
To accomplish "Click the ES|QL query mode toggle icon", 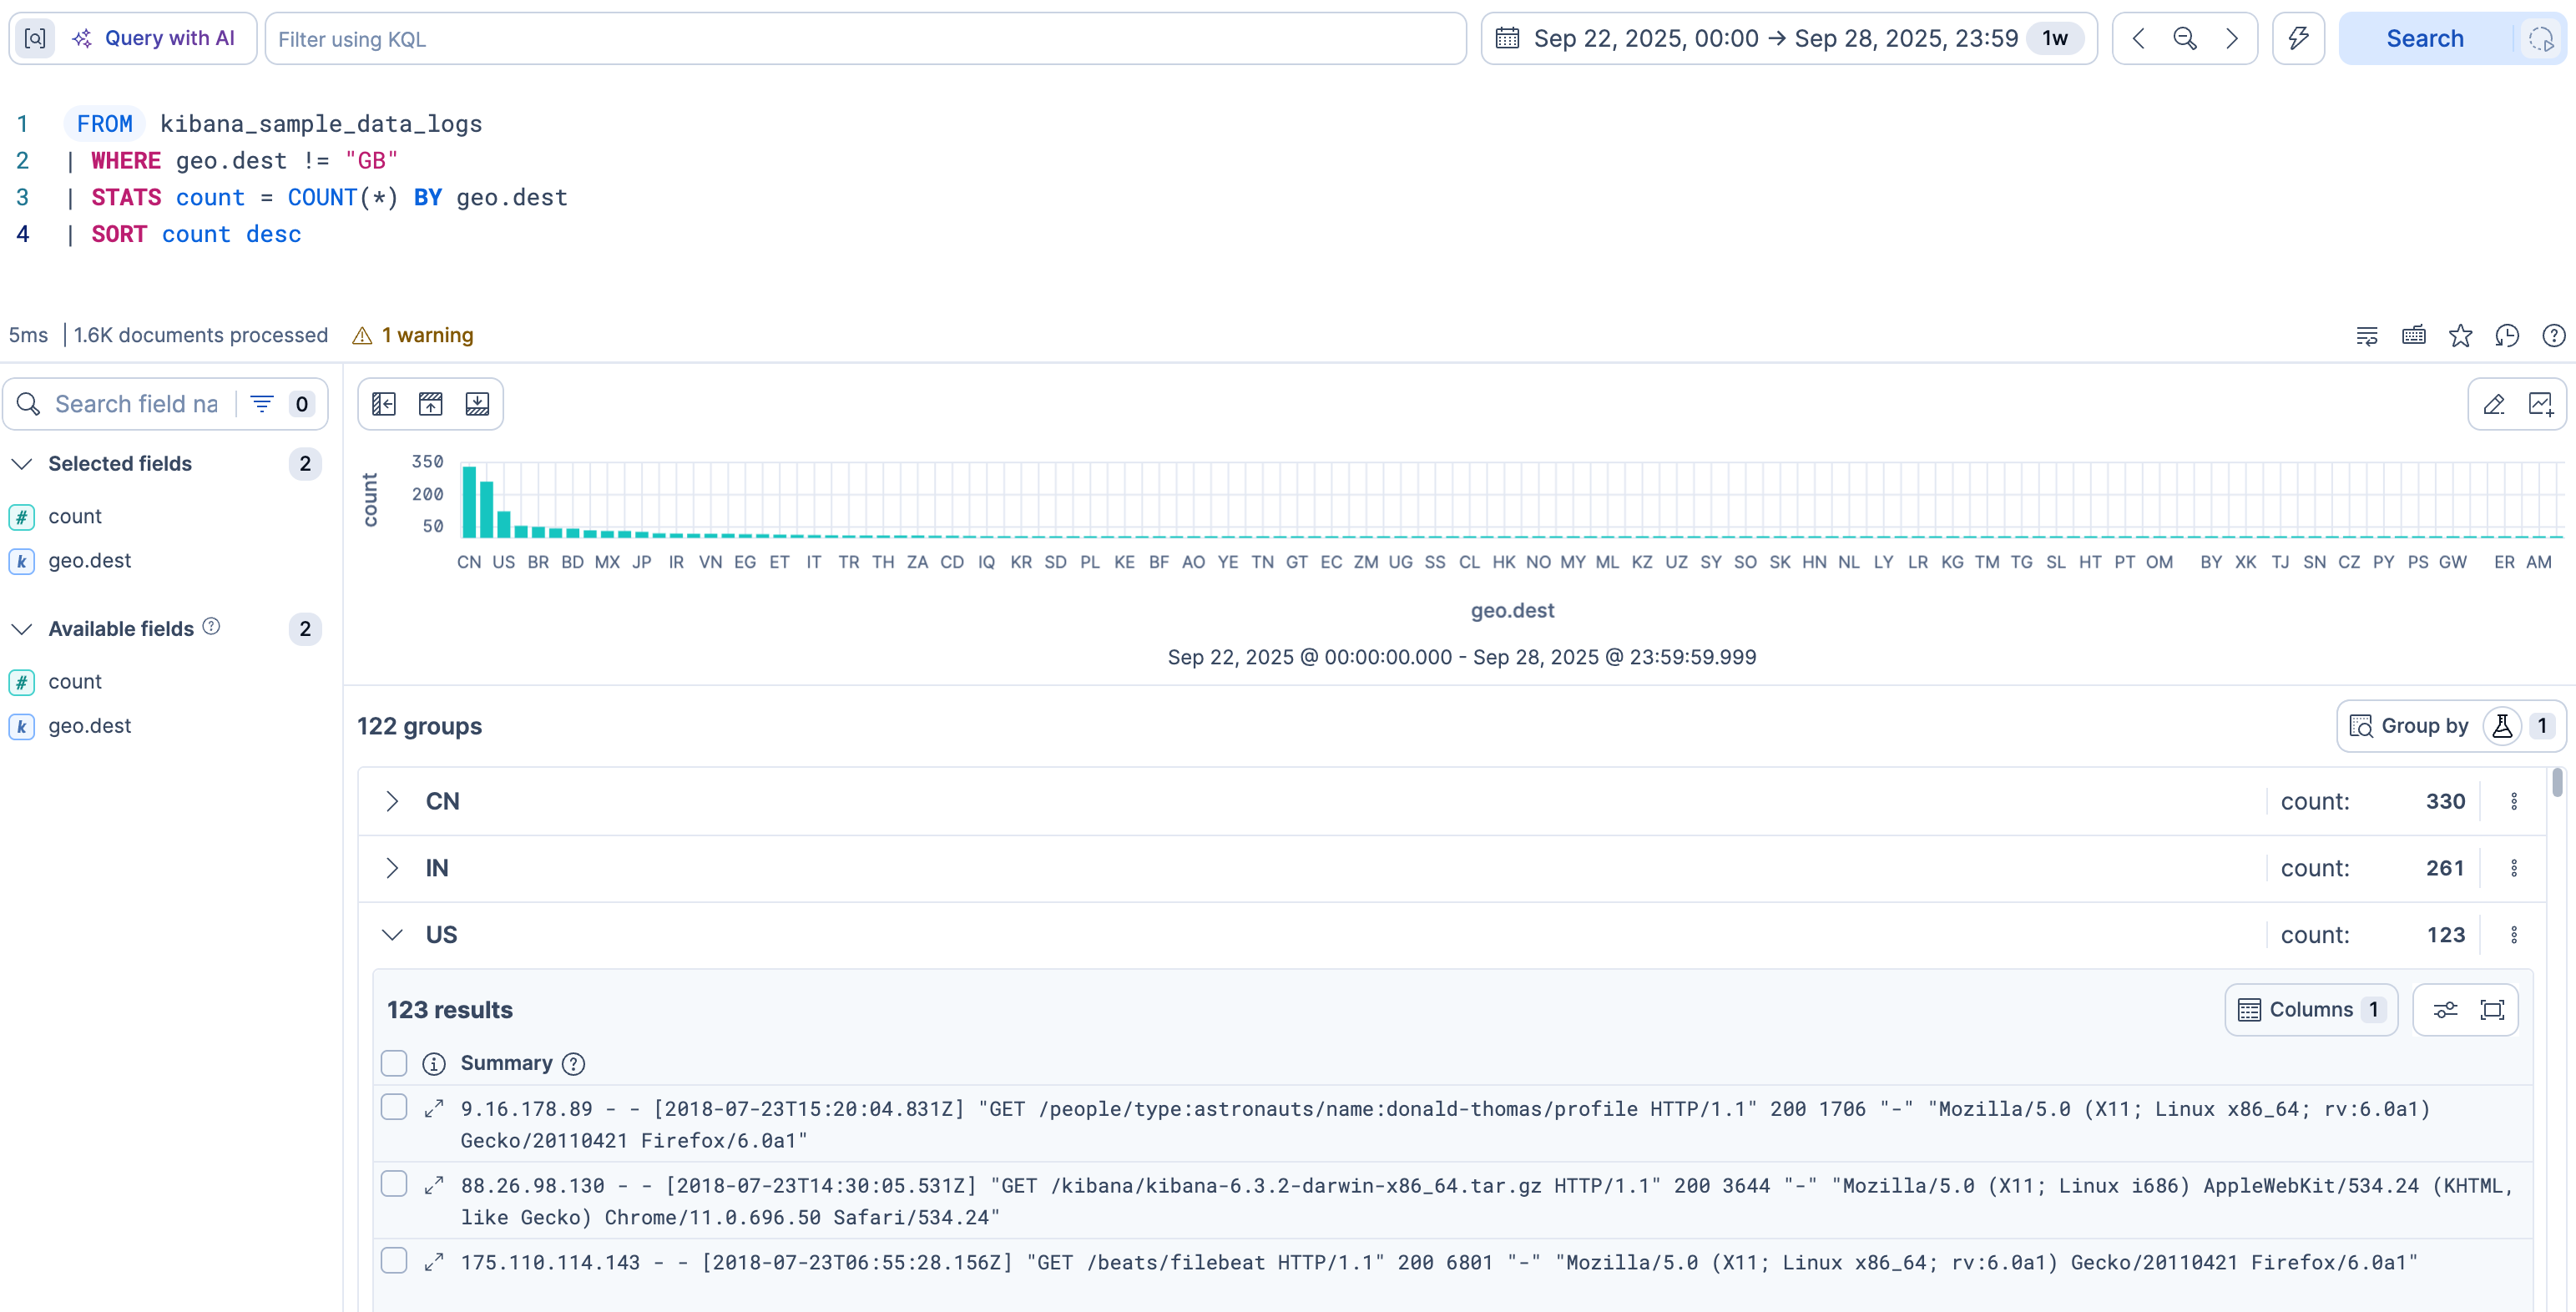I will (35, 39).
